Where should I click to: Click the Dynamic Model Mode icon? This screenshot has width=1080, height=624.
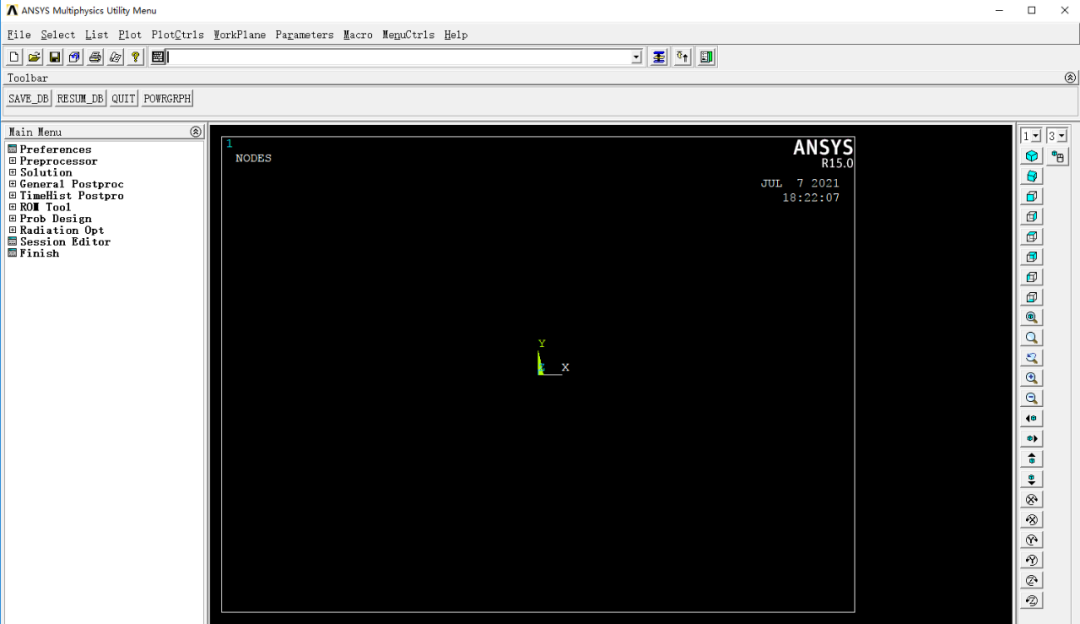click(1058, 156)
